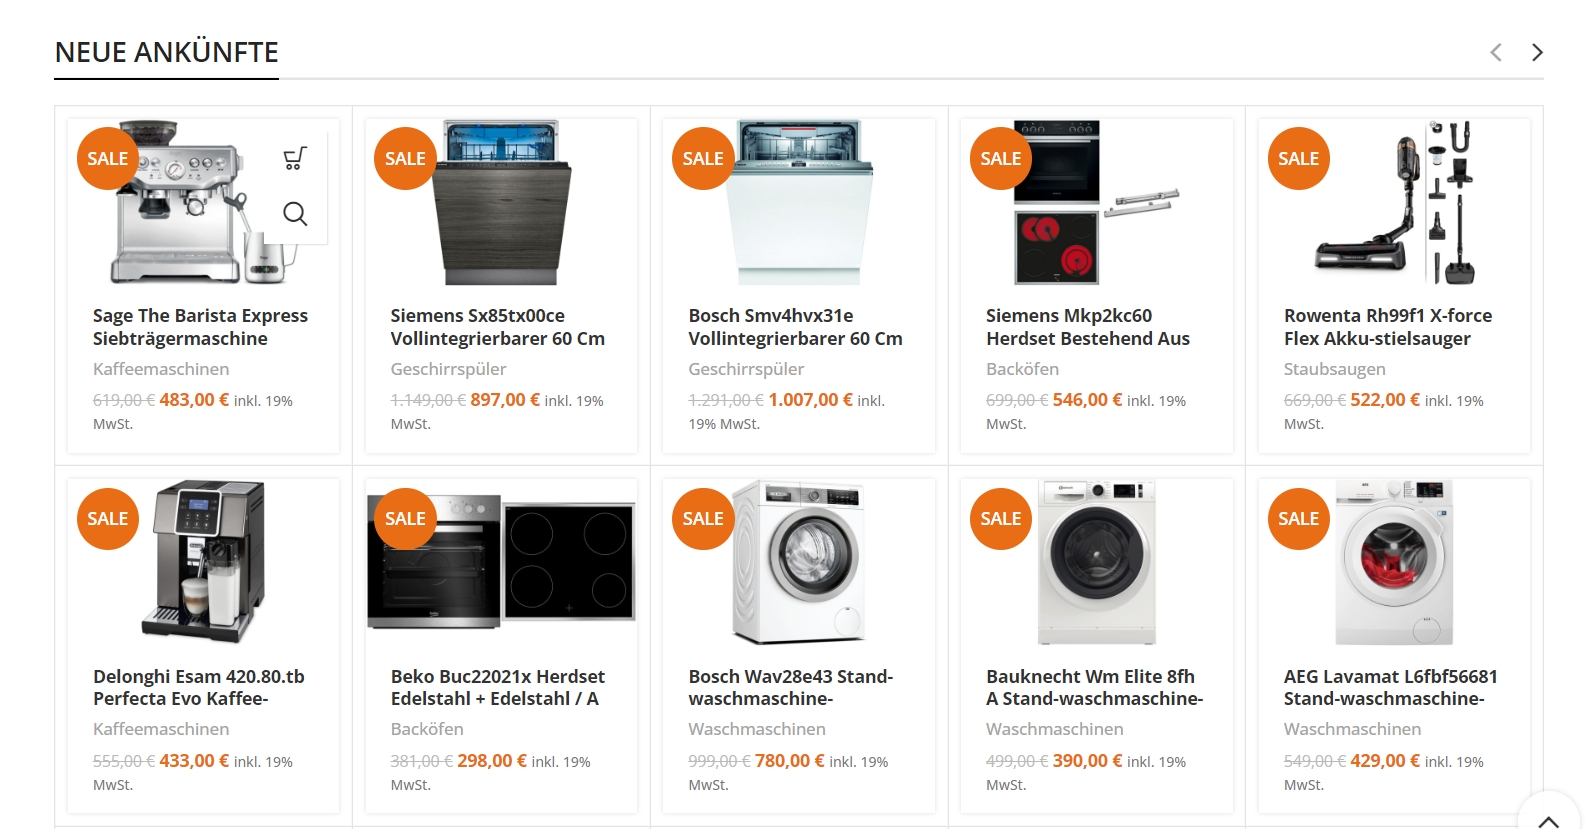Advance carousel with the next arrow
This screenshot has width=1590, height=829.
click(1537, 52)
